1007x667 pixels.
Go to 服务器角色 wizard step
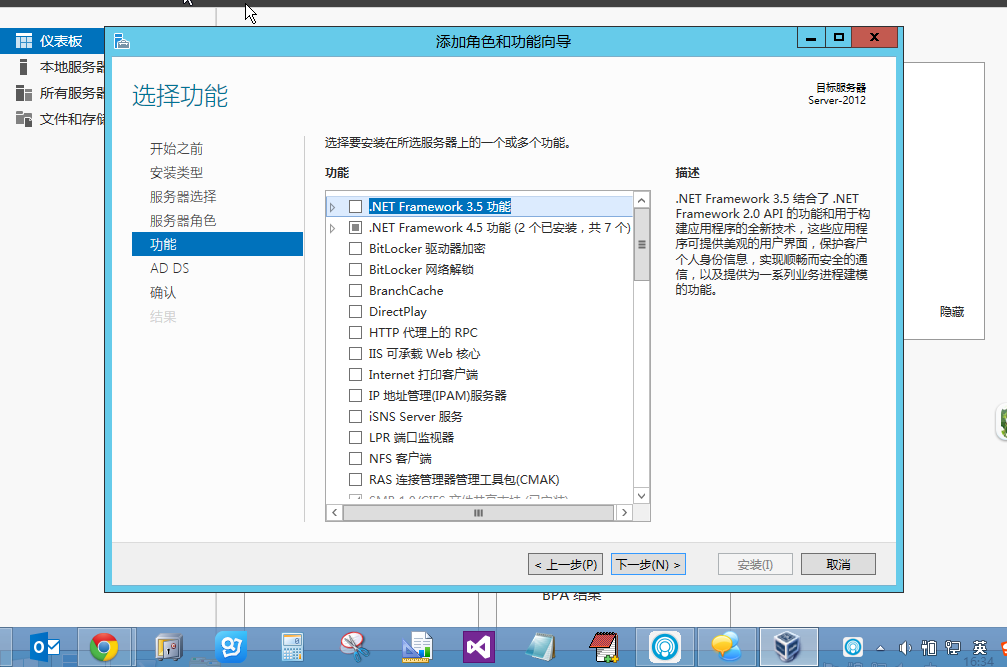pos(183,221)
